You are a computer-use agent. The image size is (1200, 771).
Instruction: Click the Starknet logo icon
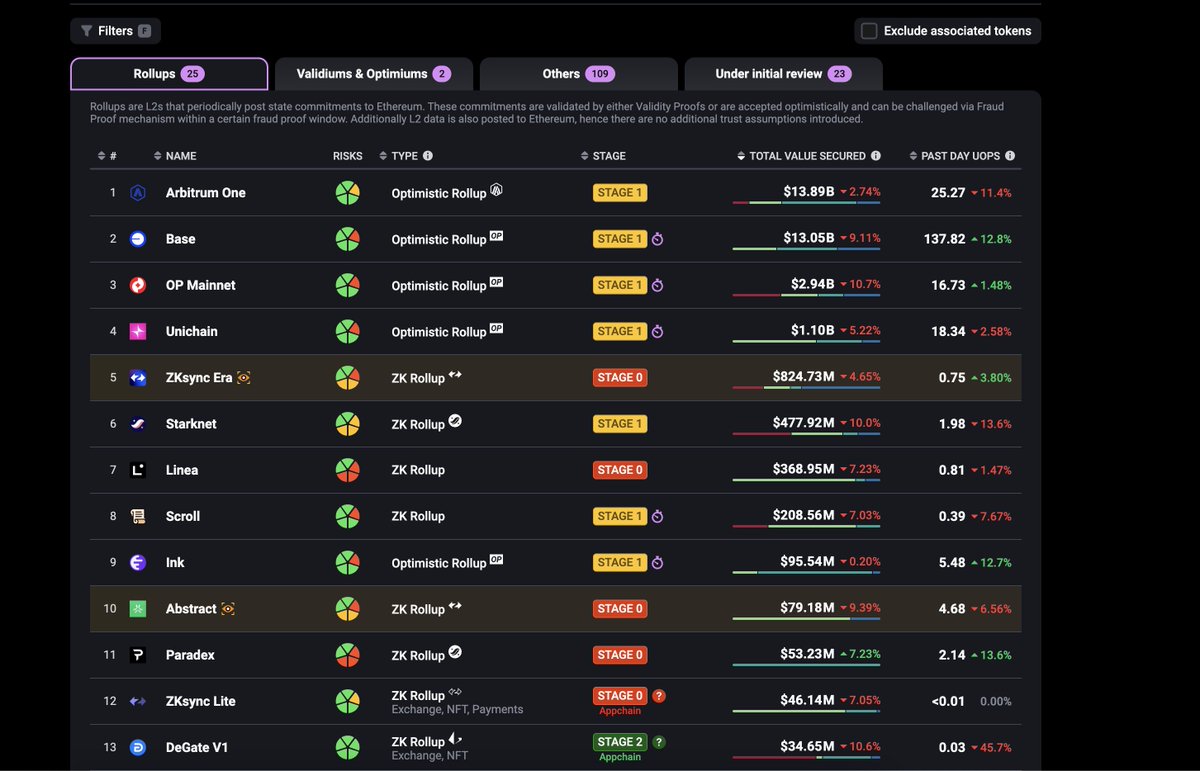pos(138,424)
